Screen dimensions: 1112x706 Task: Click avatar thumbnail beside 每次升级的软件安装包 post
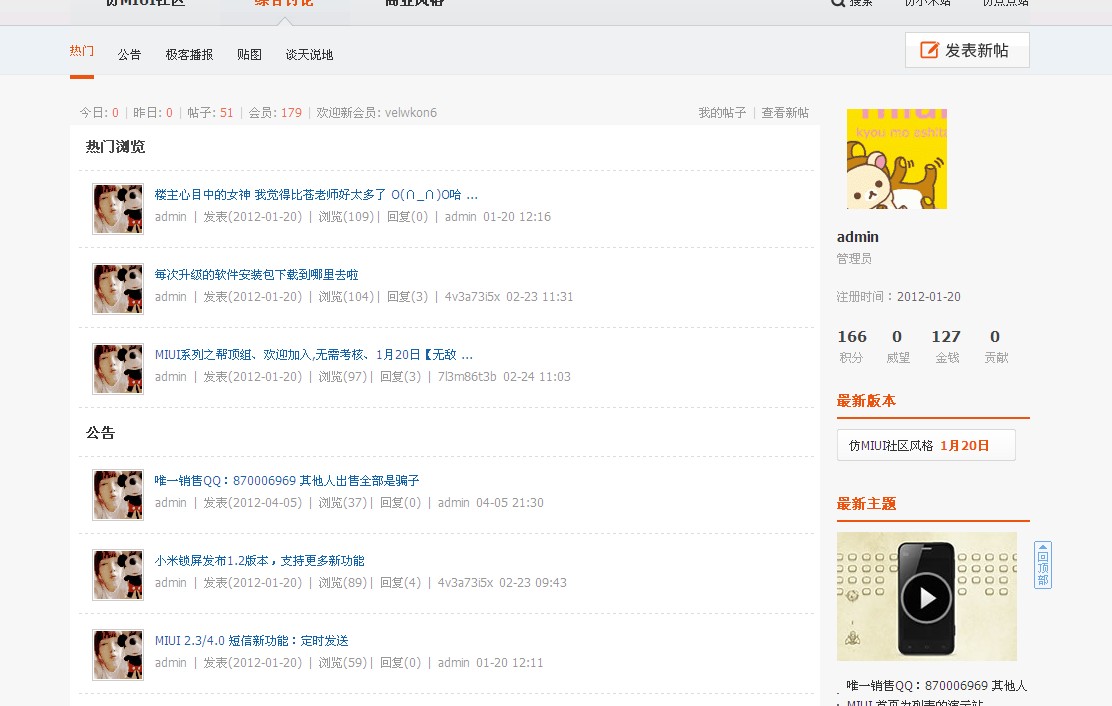[x=118, y=289]
